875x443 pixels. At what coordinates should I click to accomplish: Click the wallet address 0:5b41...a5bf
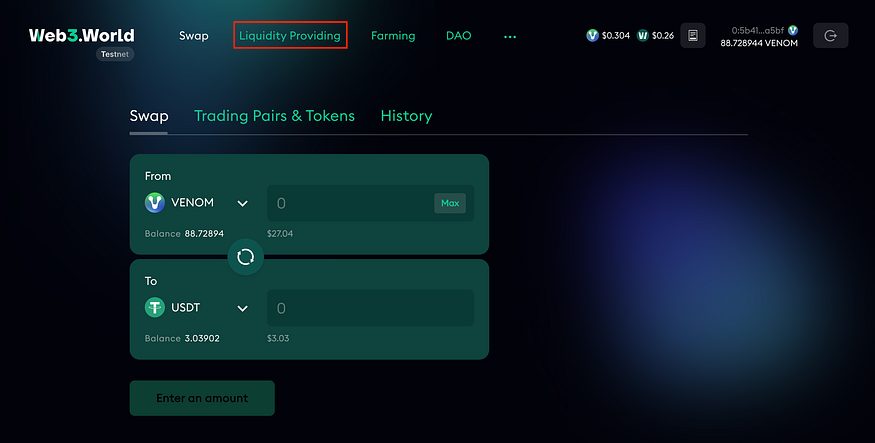(757, 31)
